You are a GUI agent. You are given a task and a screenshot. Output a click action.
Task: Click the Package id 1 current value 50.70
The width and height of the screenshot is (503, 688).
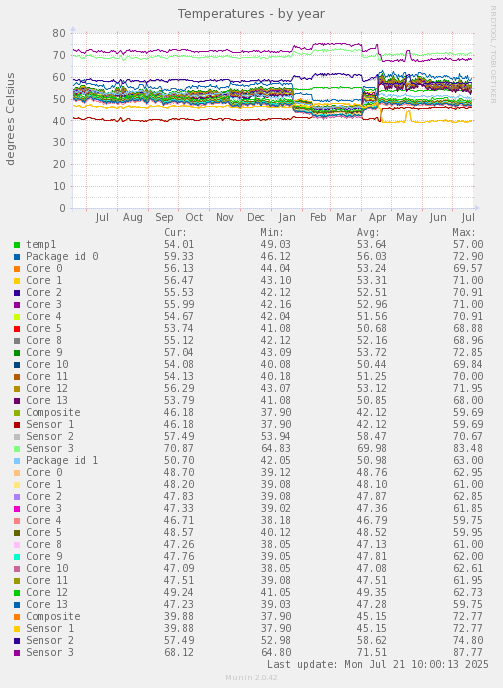[179, 460]
